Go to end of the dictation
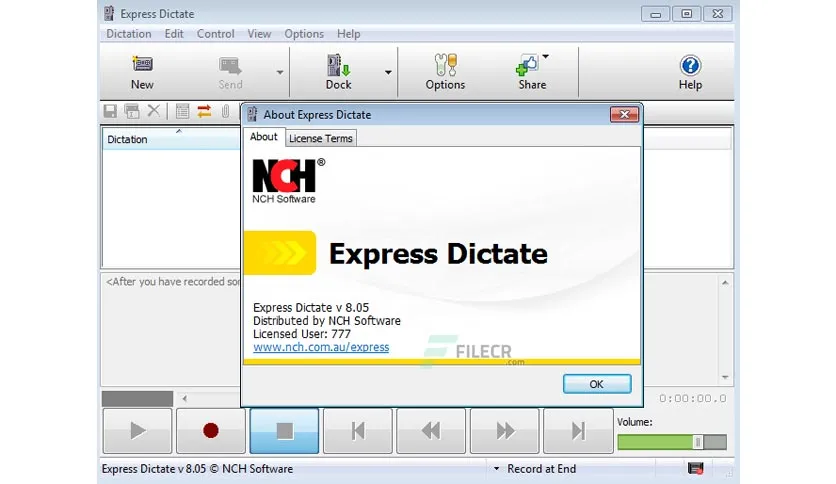 pyautogui.click(x=578, y=431)
